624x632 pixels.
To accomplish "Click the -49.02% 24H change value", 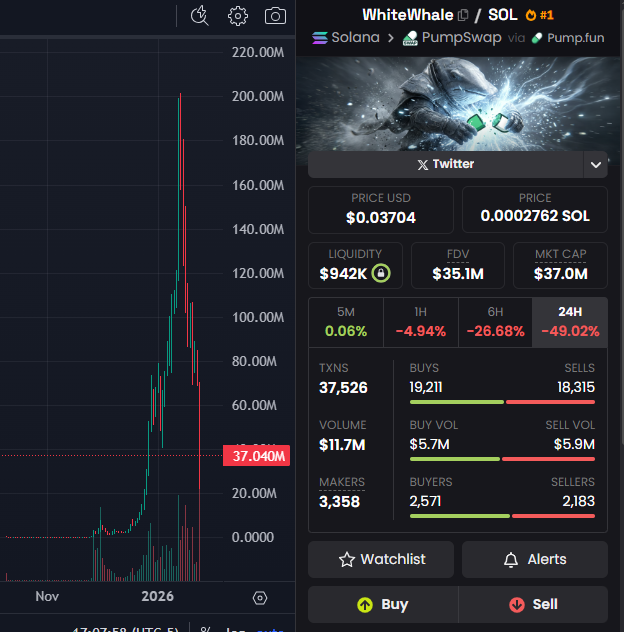I will (570, 331).
